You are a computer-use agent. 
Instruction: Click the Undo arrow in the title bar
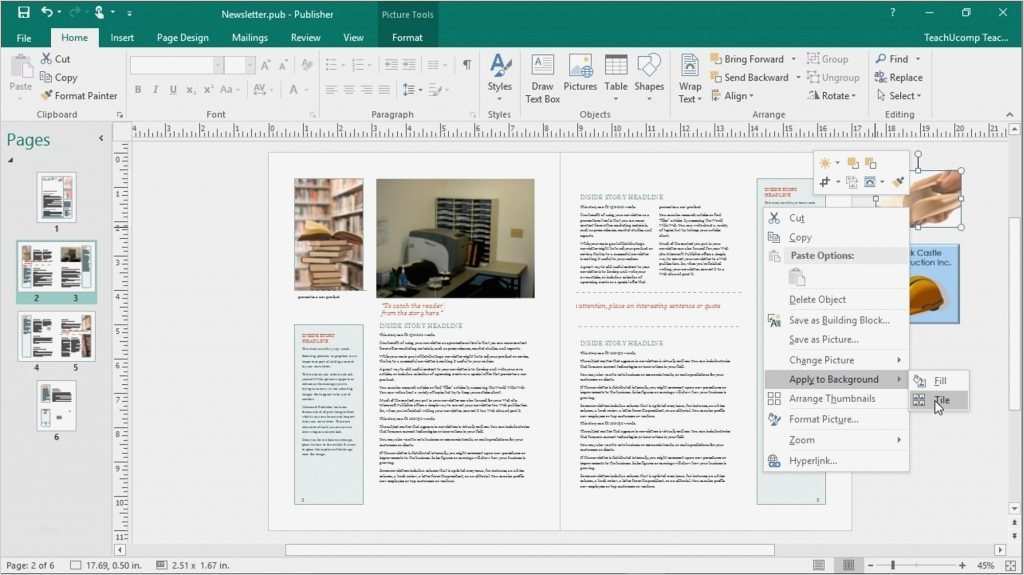tap(48, 12)
